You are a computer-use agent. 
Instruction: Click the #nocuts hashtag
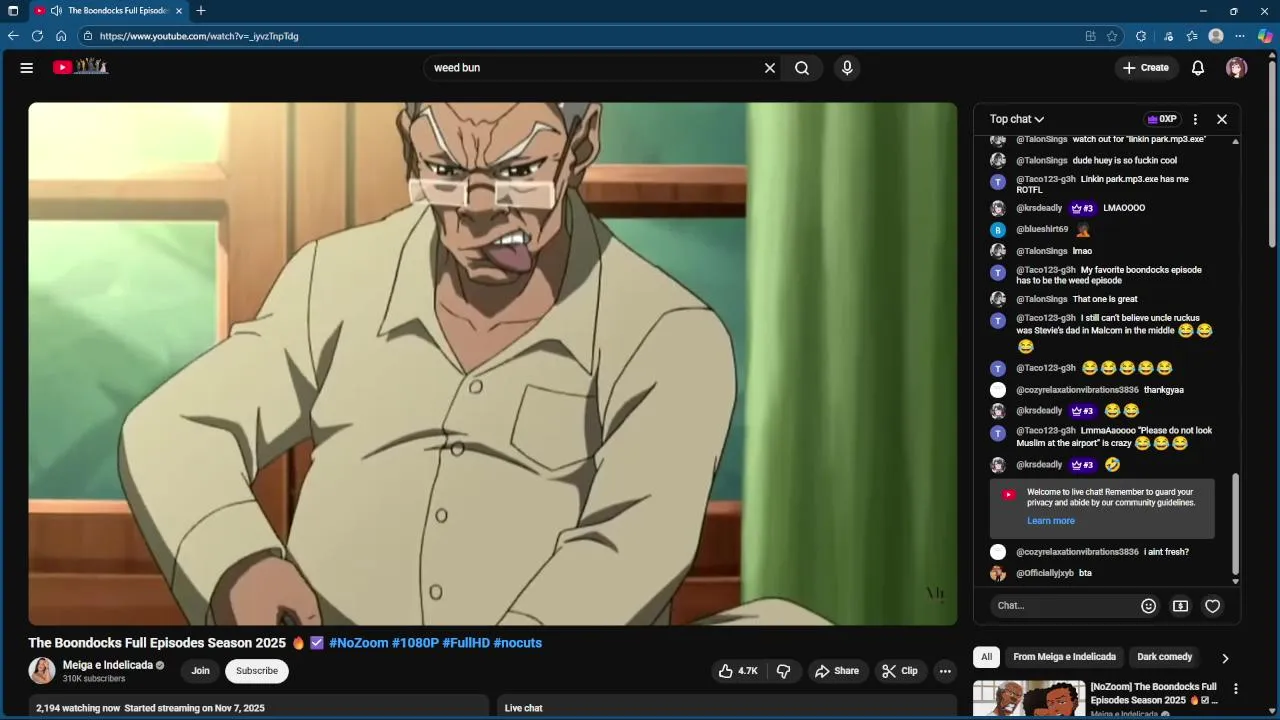point(517,643)
